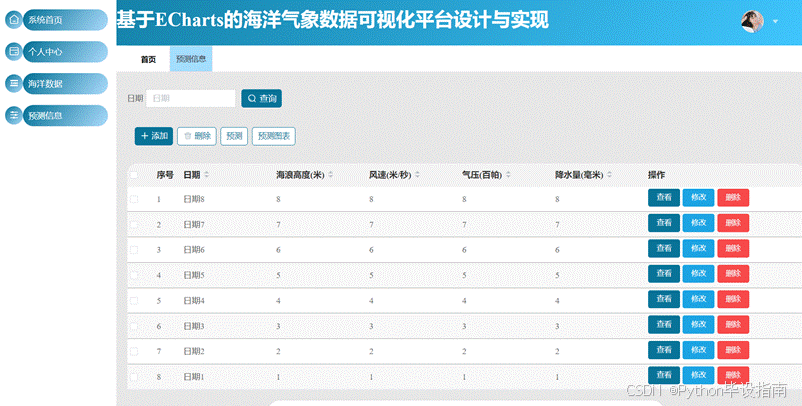Click 查看 for row 日期2
802x406 pixels.
(x=664, y=350)
